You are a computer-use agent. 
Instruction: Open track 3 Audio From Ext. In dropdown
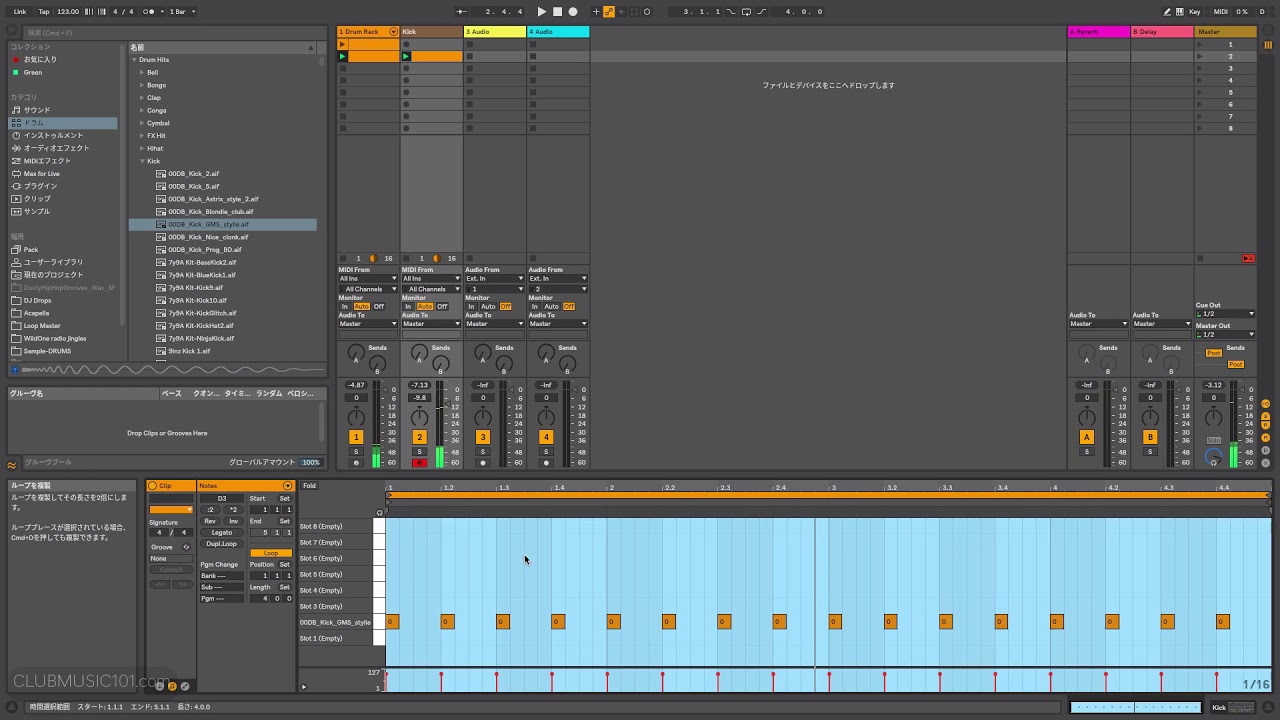tap(494, 279)
